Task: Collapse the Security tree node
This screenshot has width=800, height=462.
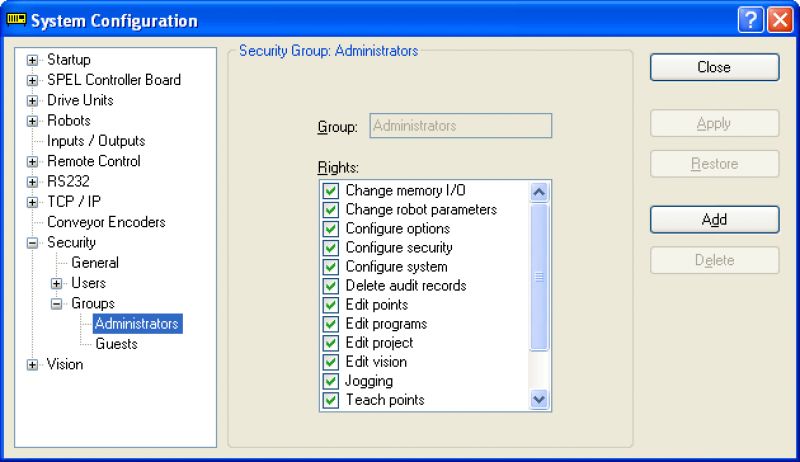Action: [32, 243]
